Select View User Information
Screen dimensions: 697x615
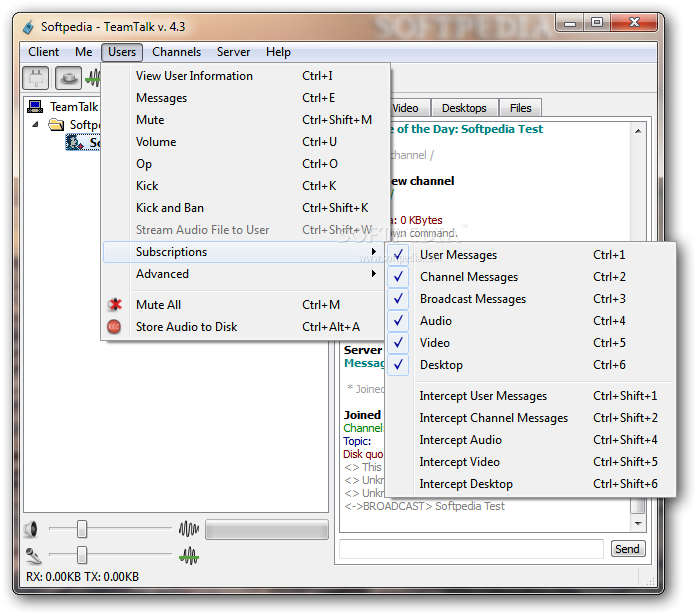244,76
